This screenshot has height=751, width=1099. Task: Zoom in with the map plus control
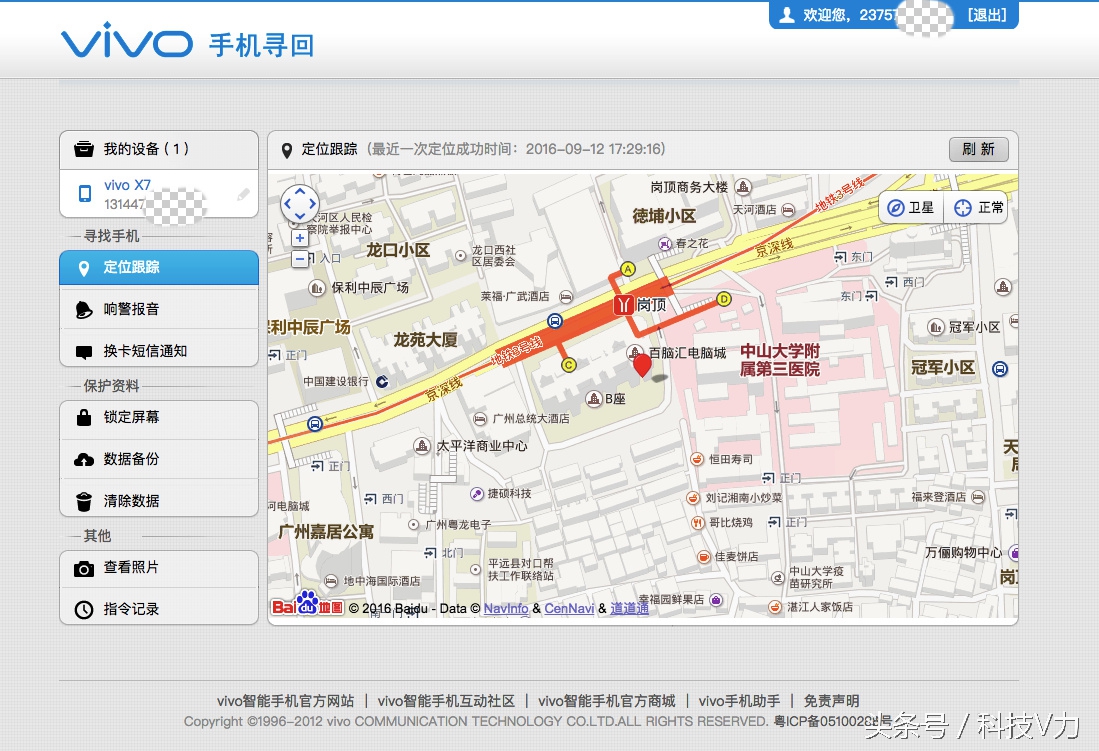[x=300, y=239]
